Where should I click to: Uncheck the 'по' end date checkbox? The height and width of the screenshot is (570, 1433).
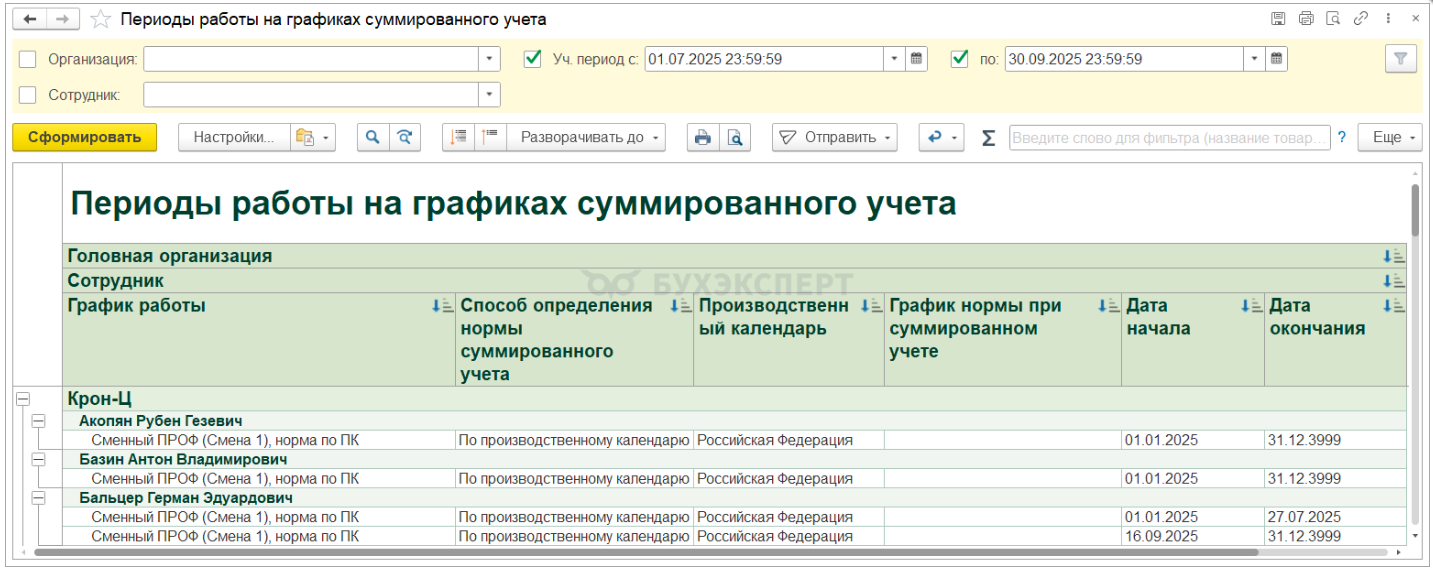point(960,59)
